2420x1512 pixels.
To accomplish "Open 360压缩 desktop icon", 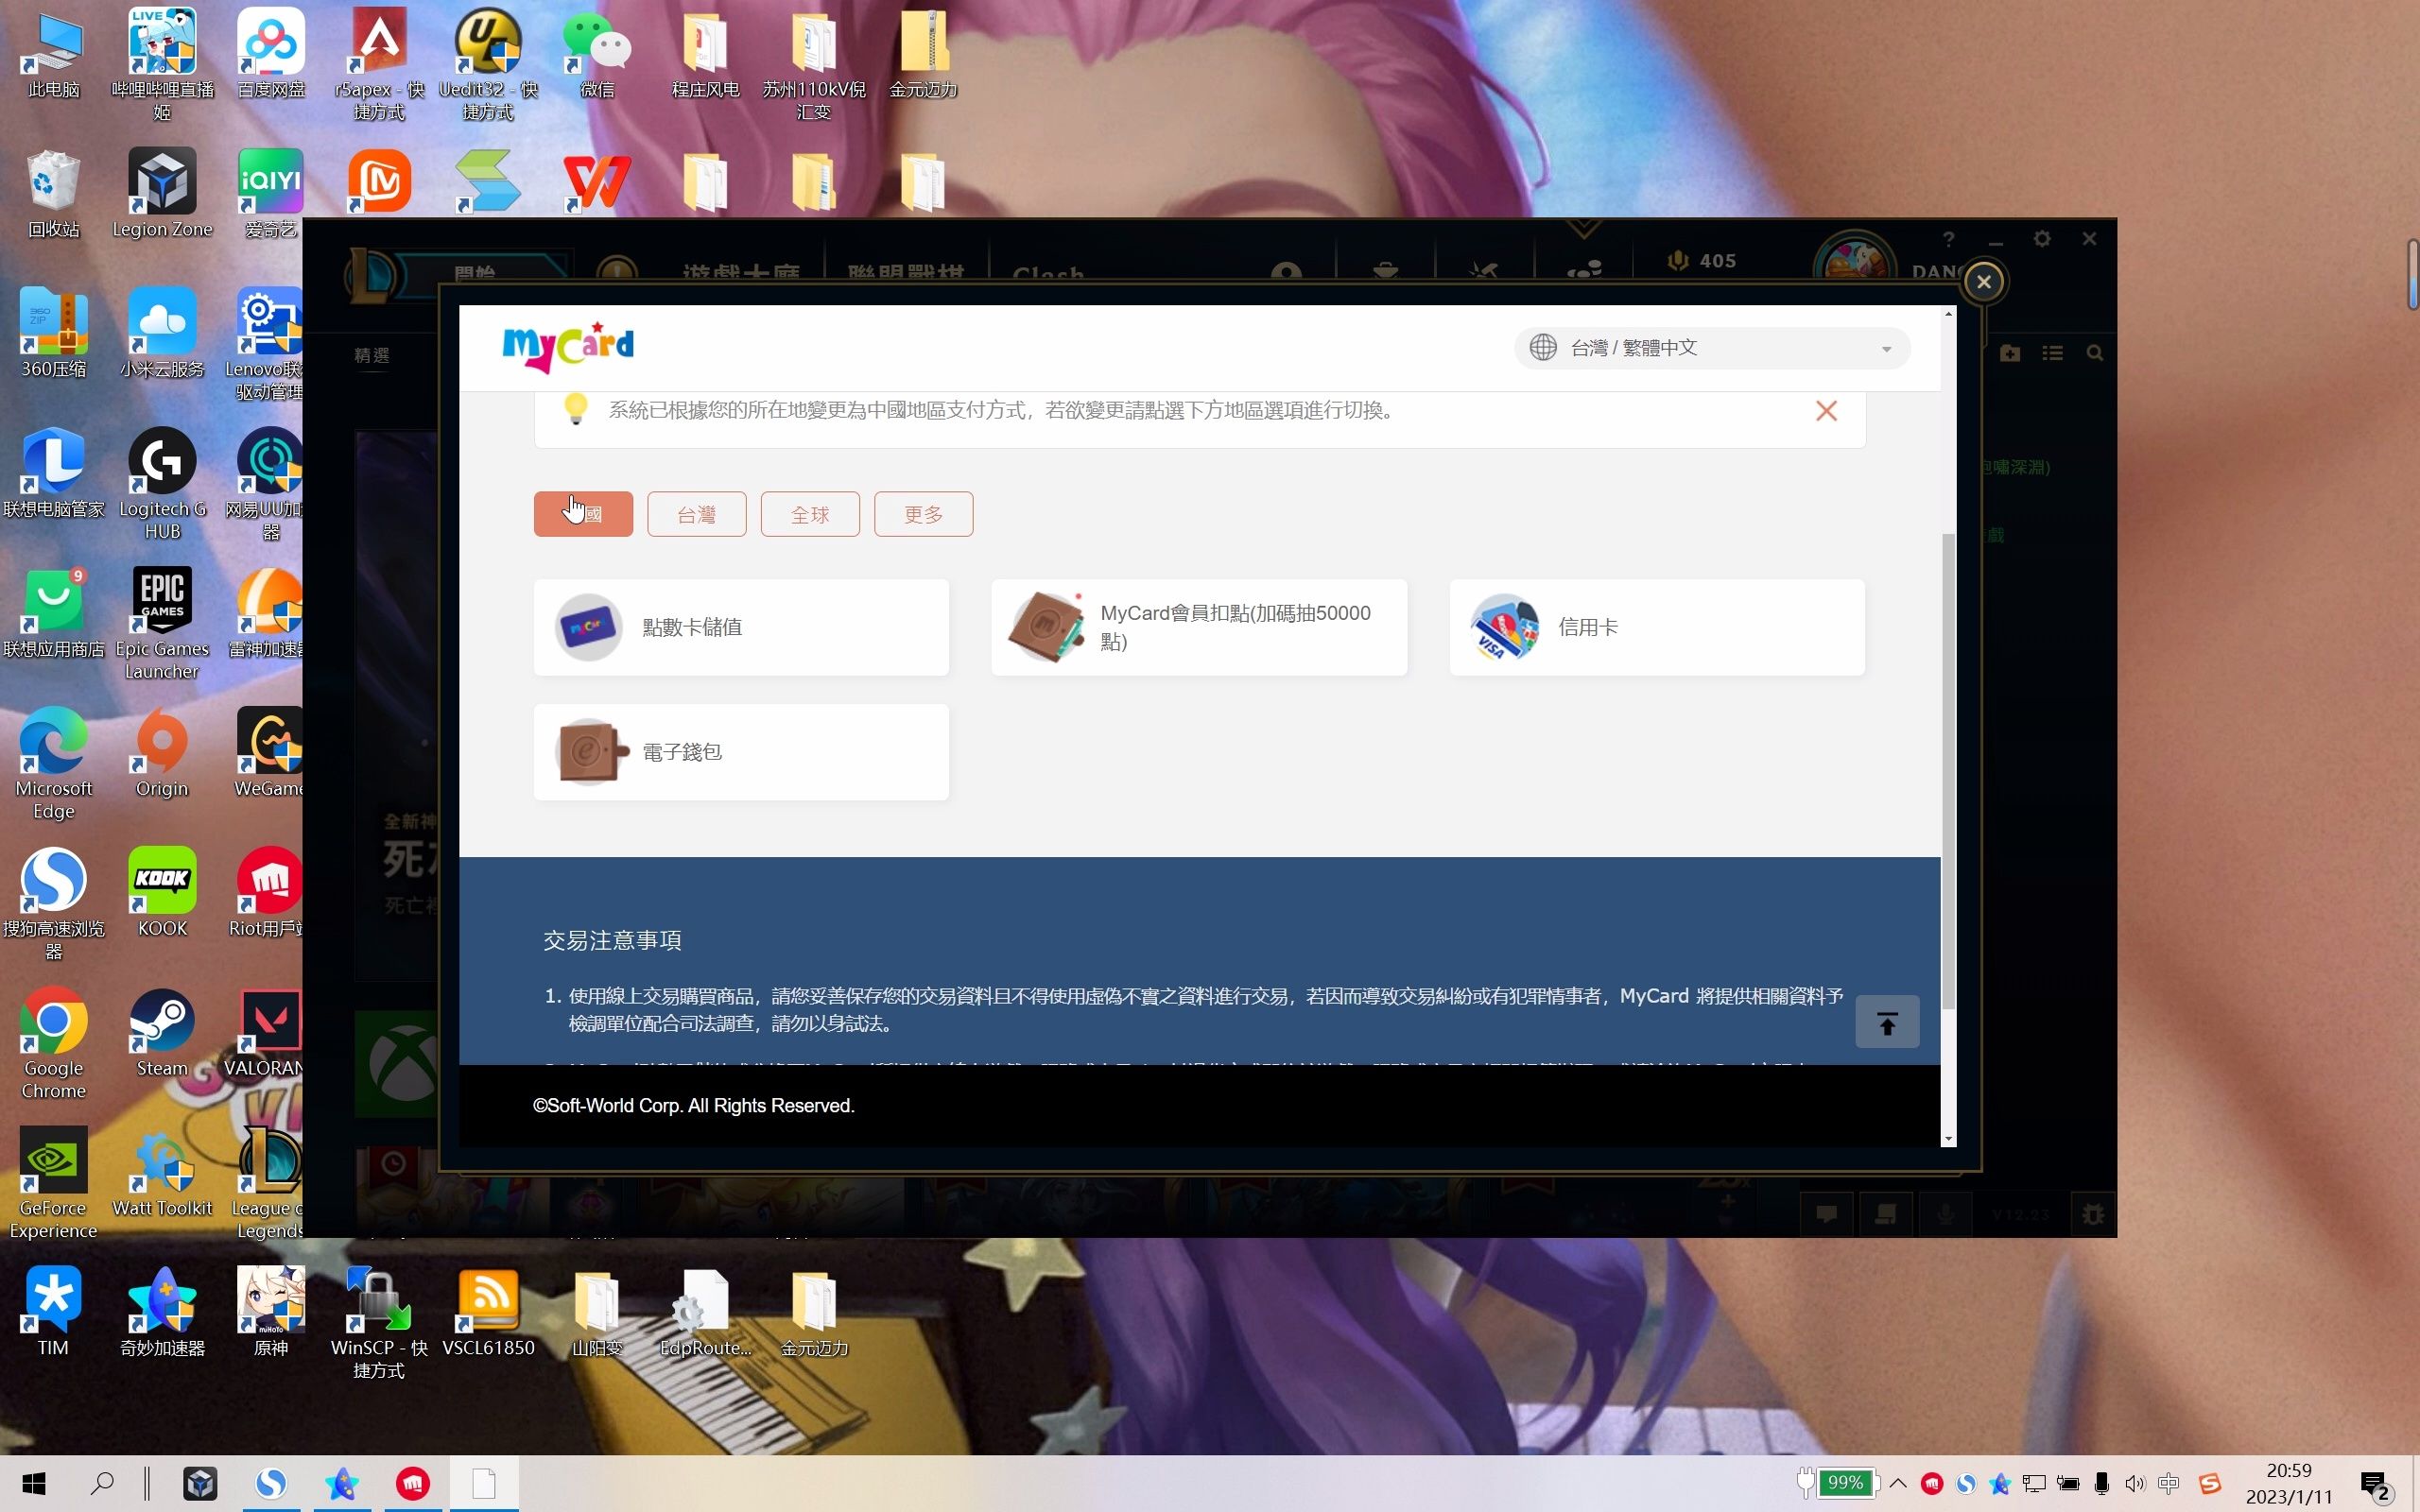I will coord(54,335).
